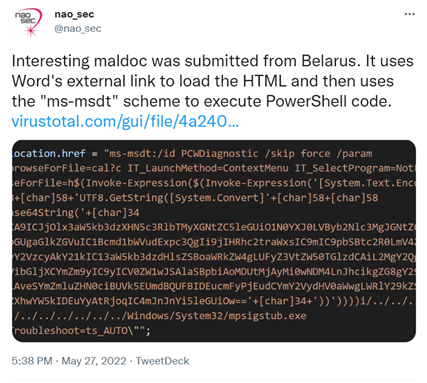Screen dimensions: 427x383
Task: Click PCWDiagnostic text in the code image
Action: [x=219, y=154]
